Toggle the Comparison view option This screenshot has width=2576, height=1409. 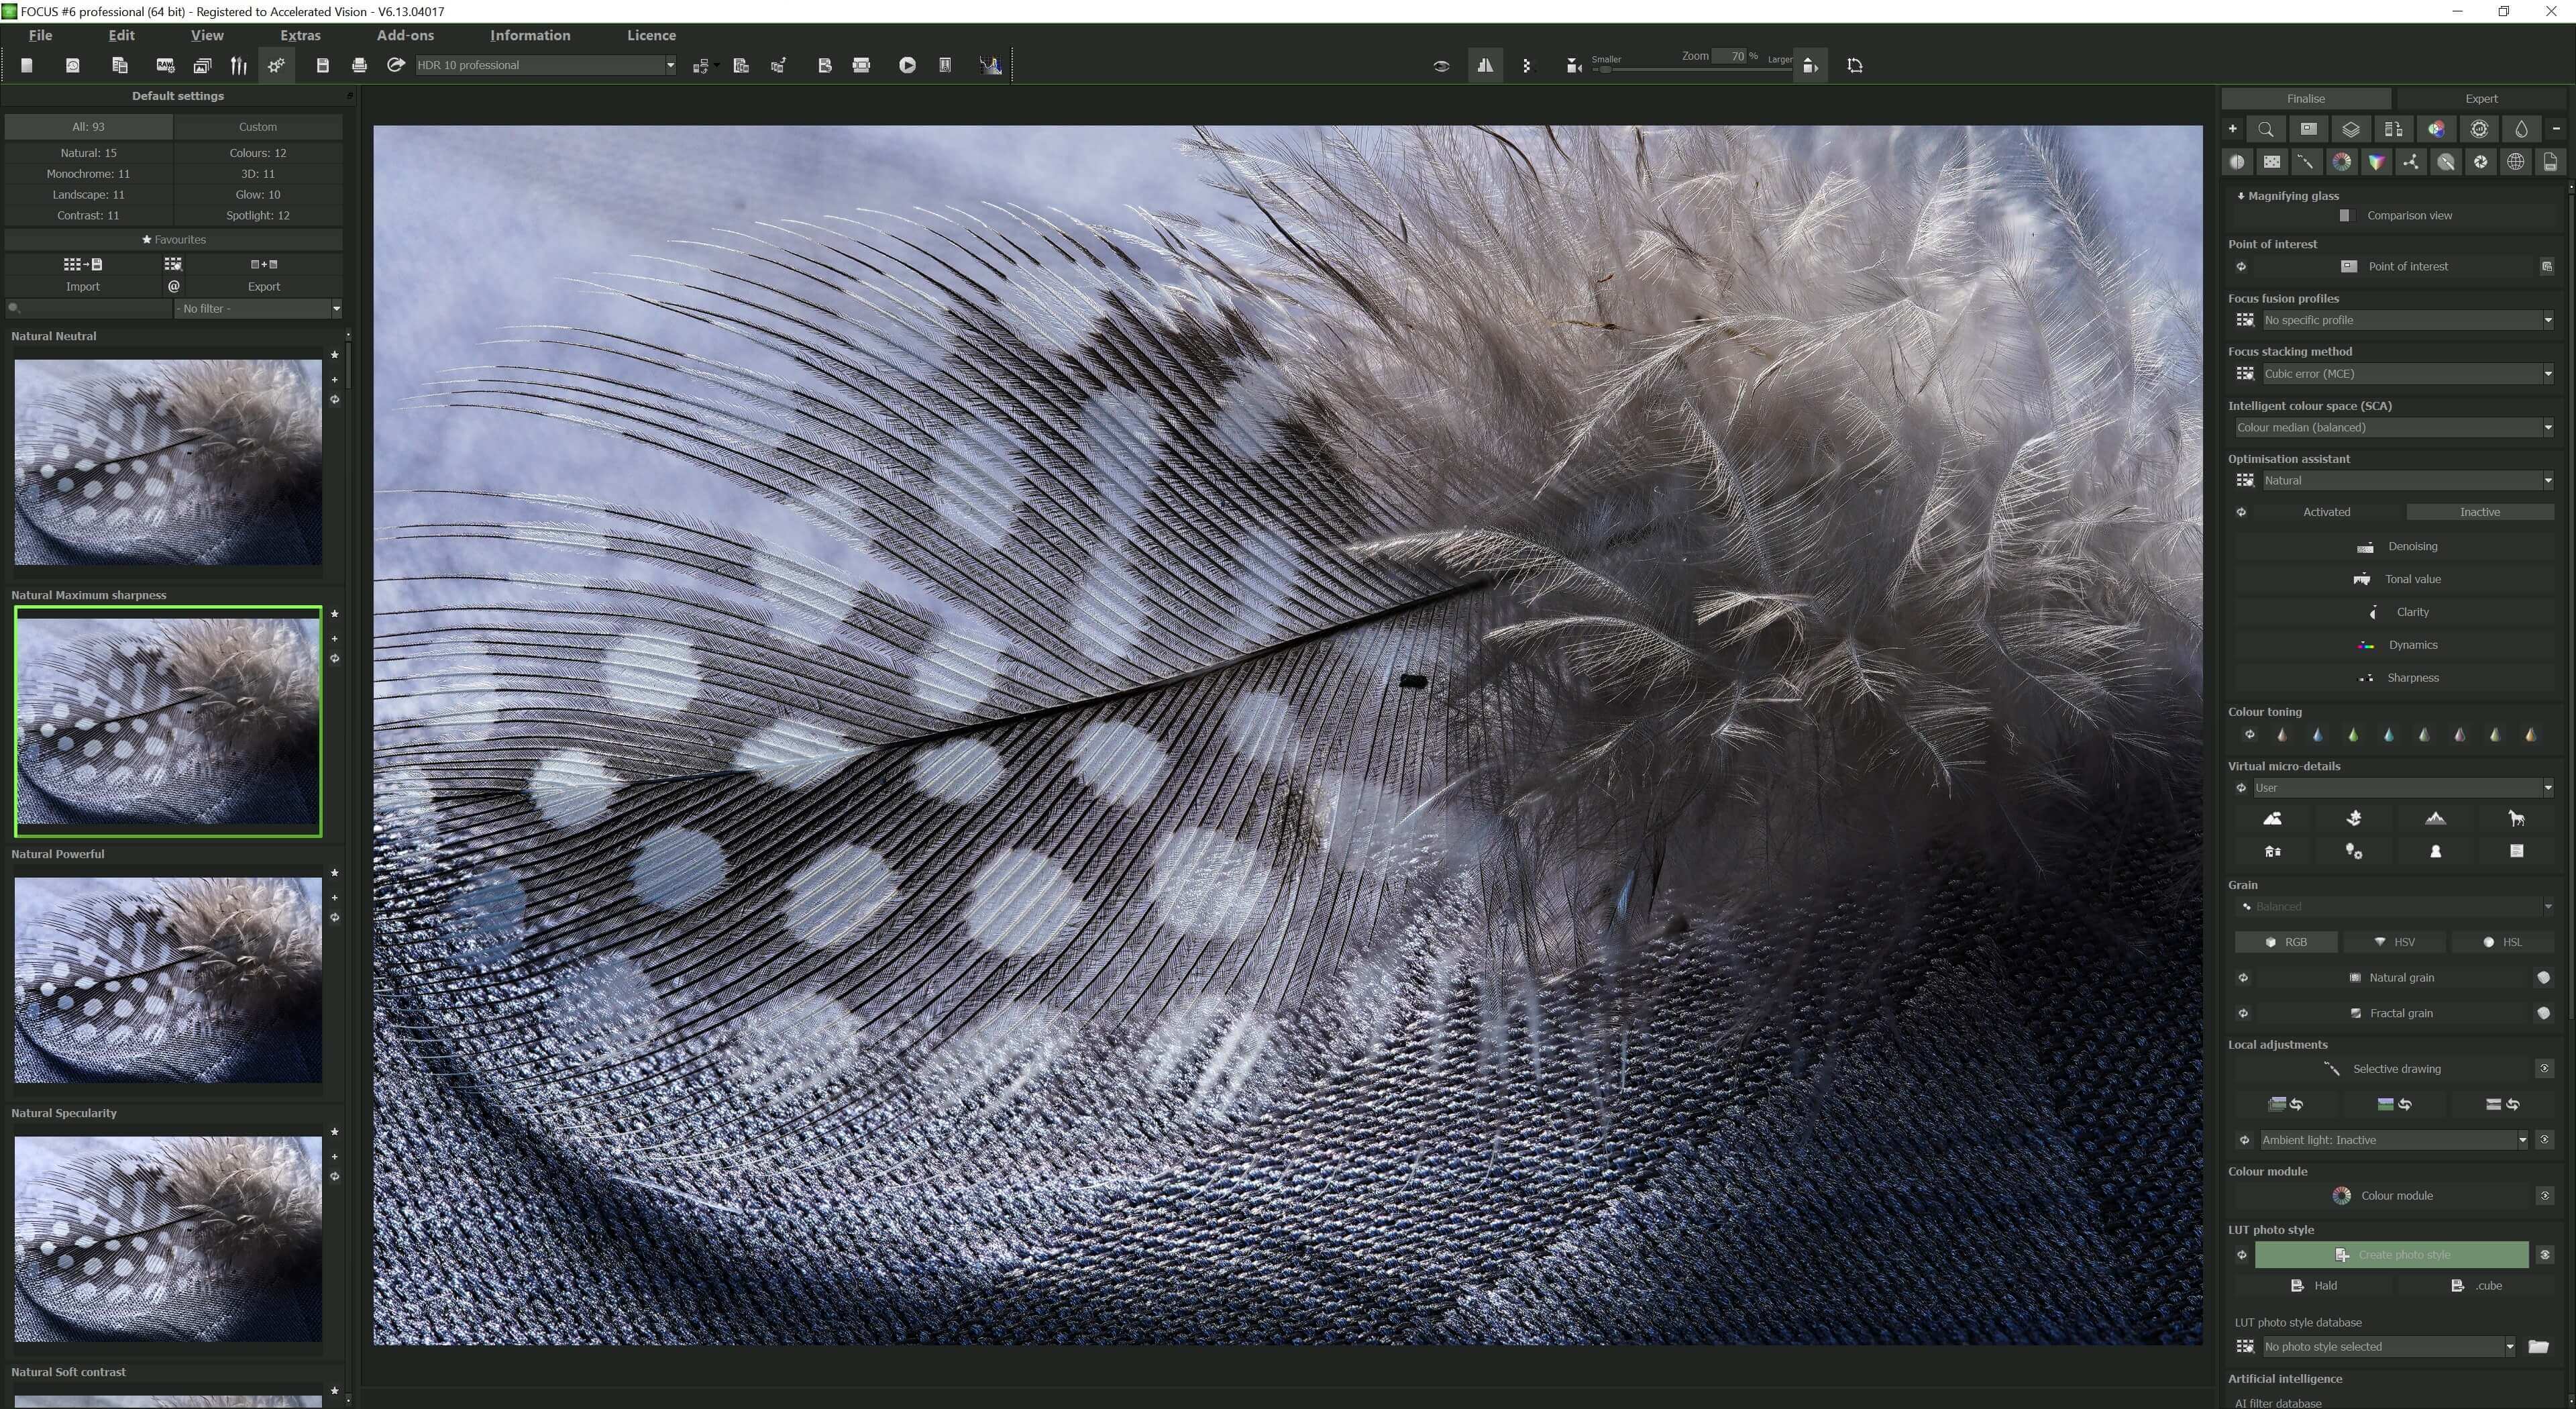point(2346,215)
